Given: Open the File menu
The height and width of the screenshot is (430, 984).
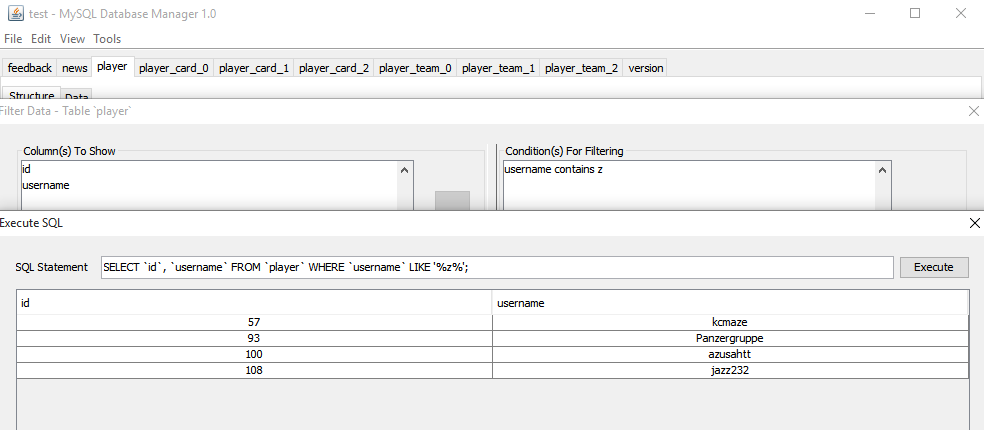Looking at the screenshot, I should [13, 39].
